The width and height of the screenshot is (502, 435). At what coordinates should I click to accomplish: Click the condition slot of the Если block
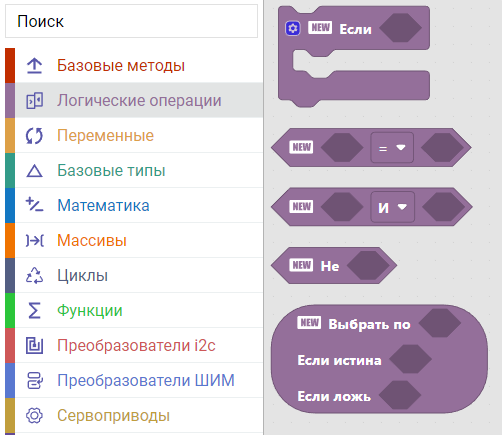click(400, 28)
